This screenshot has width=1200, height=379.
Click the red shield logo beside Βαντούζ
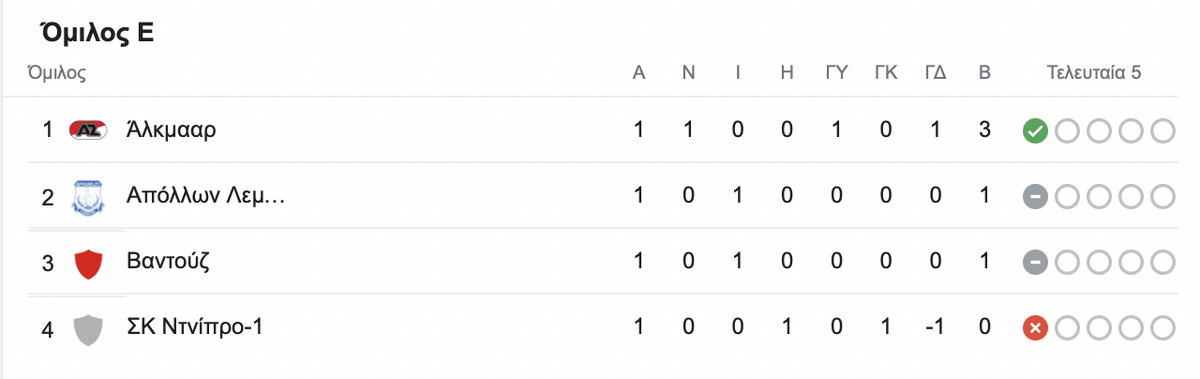(89, 263)
